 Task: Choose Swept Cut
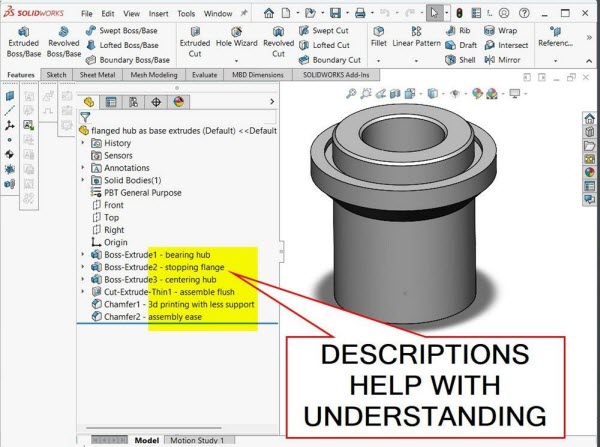pos(324,31)
